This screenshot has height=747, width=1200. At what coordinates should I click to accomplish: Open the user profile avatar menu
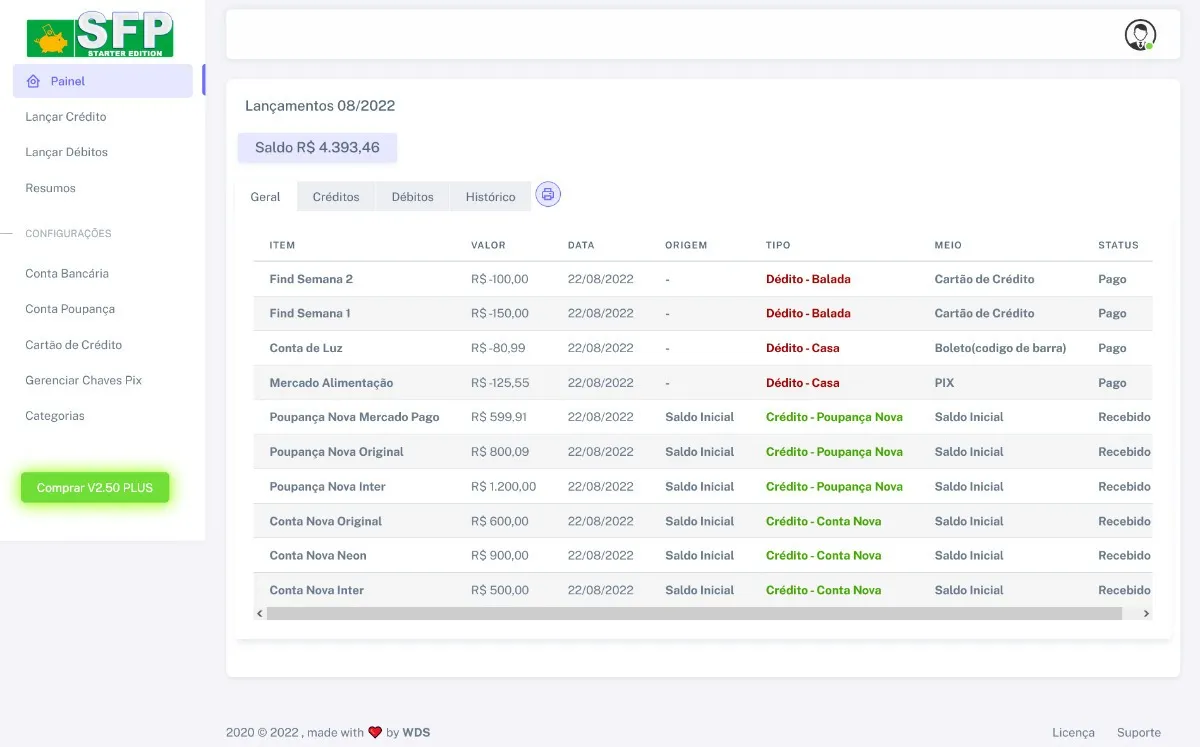[1140, 35]
